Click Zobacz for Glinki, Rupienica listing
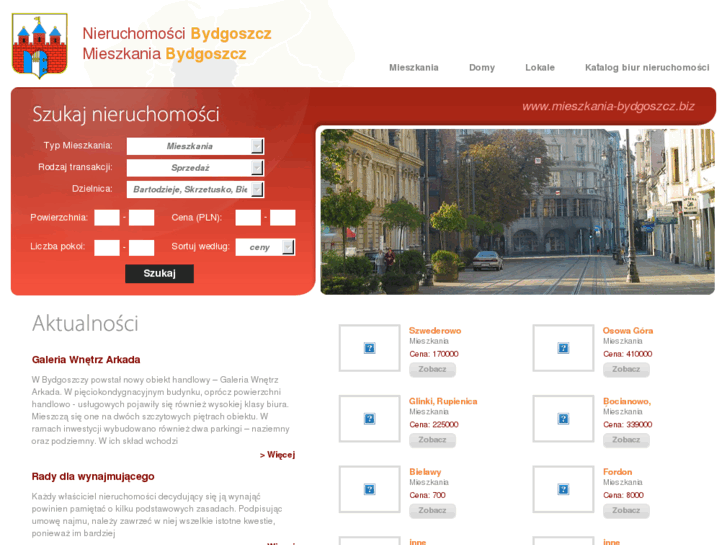Image resolution: width=727 pixels, height=545 pixels. pos(432,440)
